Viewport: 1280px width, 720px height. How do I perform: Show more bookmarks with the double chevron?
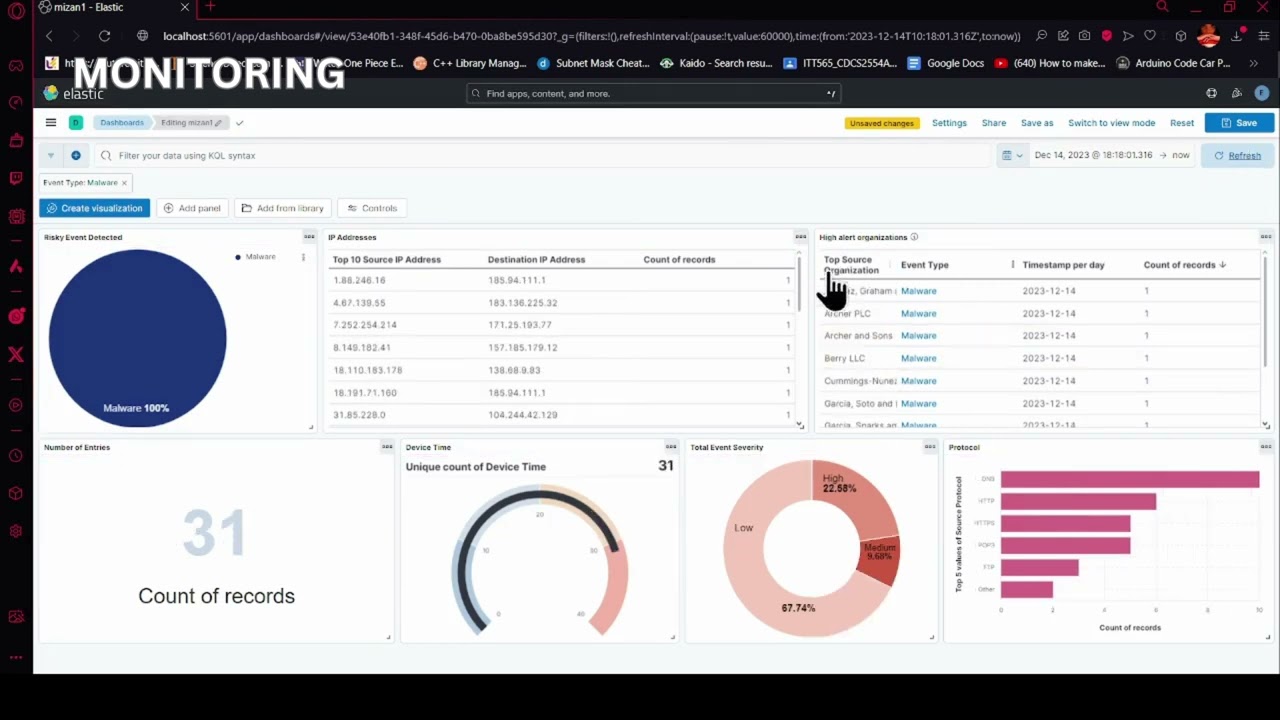tap(1254, 63)
